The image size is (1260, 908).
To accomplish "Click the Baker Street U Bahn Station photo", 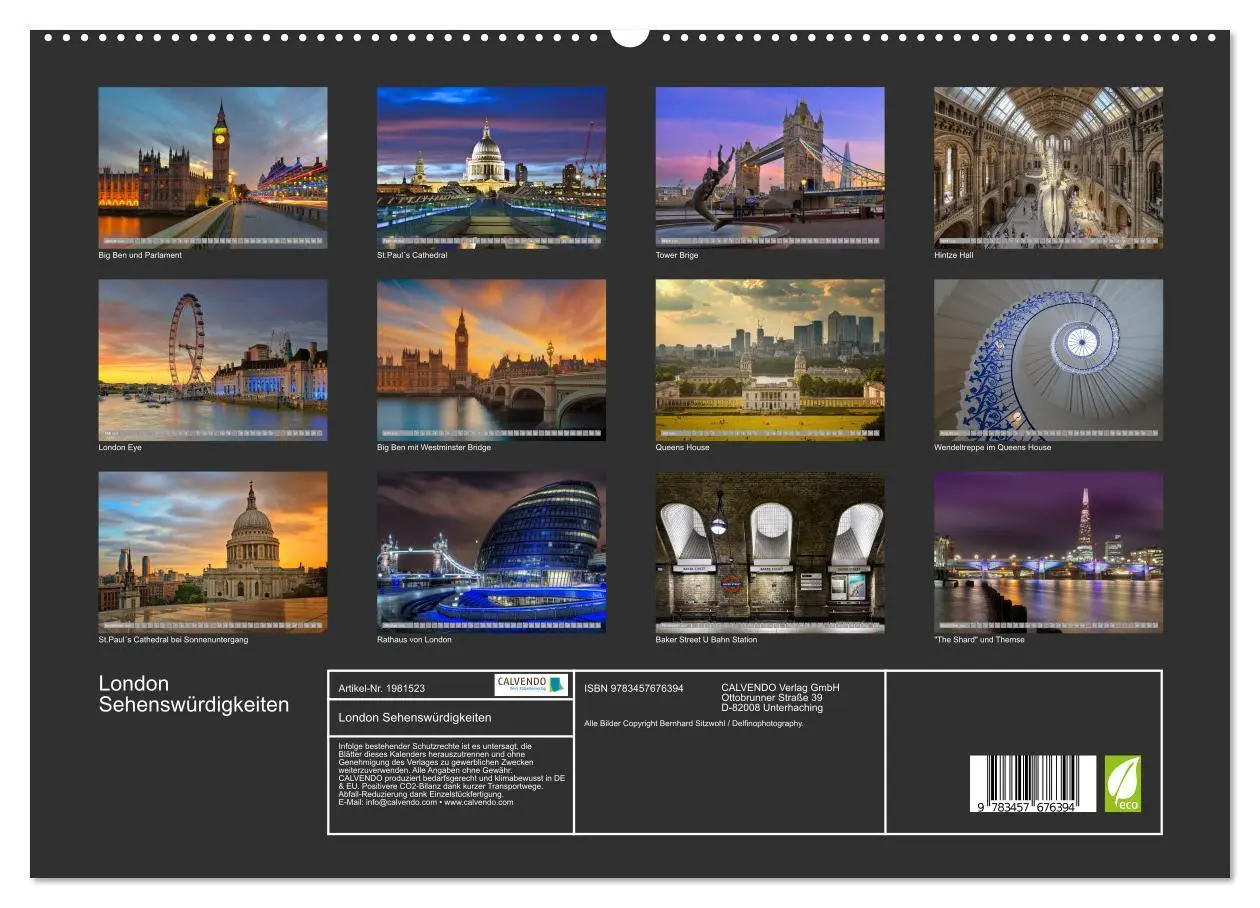I will click(x=770, y=552).
